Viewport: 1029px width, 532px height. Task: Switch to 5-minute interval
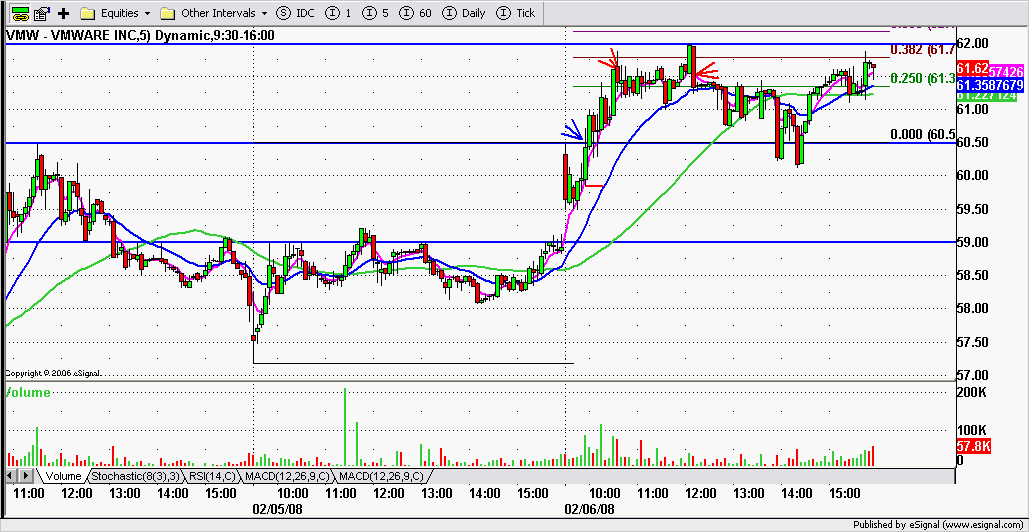tap(375, 12)
